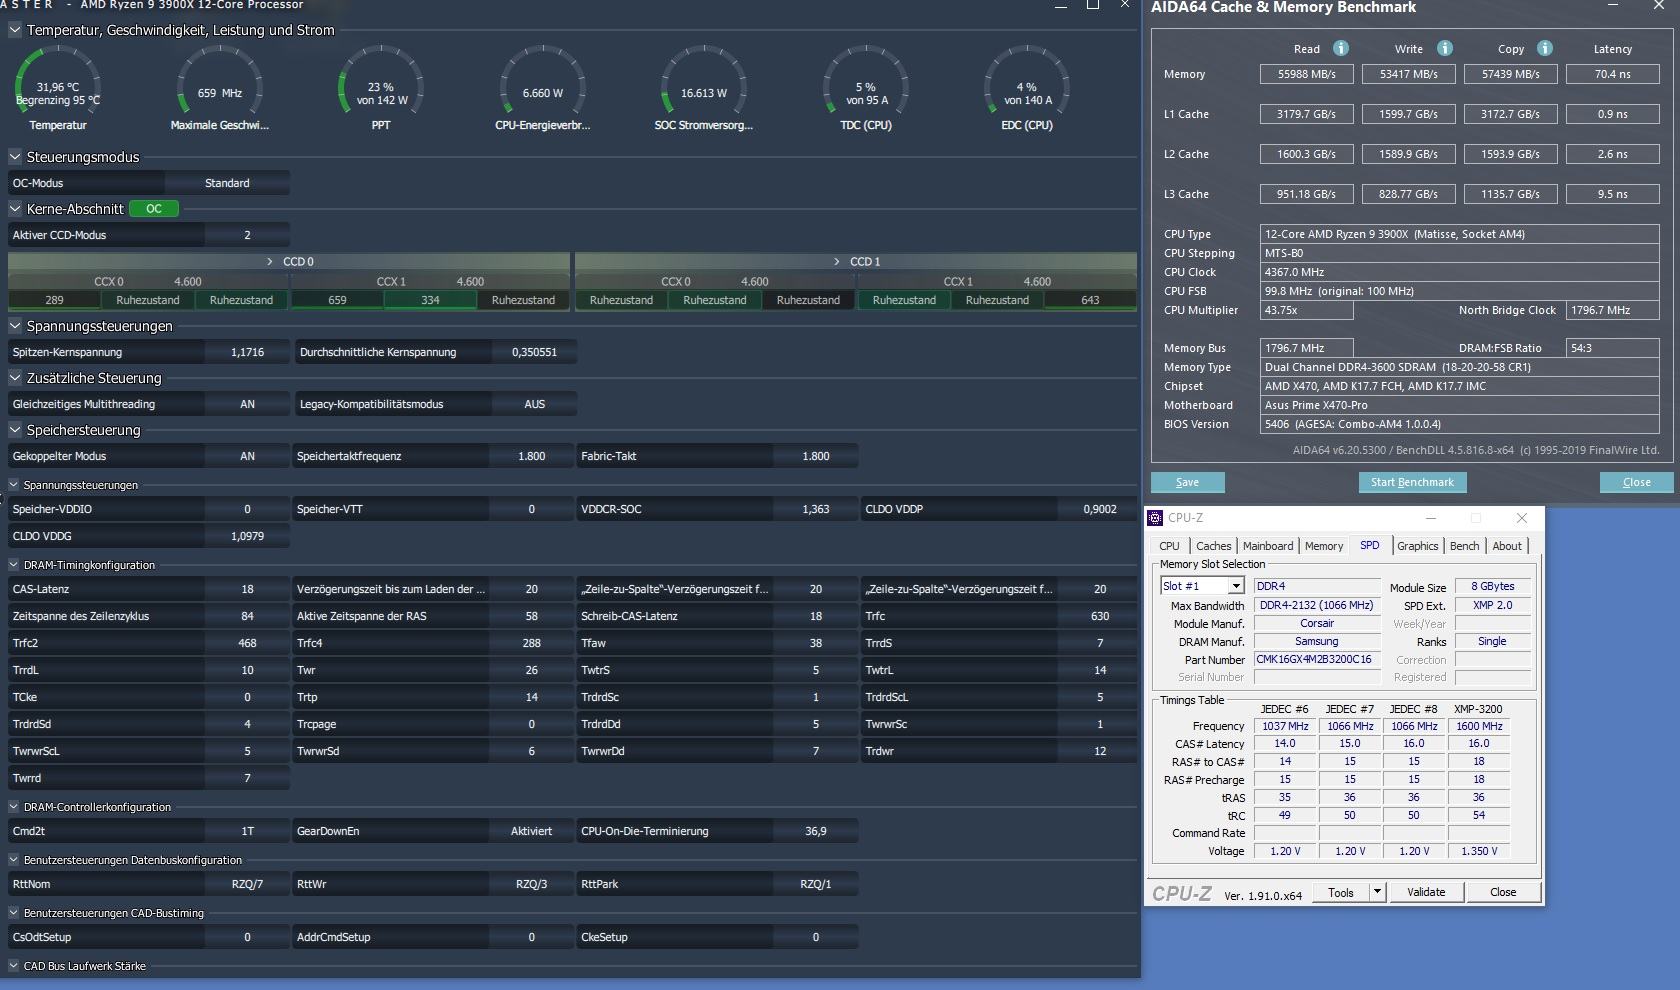Collapse the Speichersteuerung section
Viewport: 1680px width, 990px height.
(15, 430)
